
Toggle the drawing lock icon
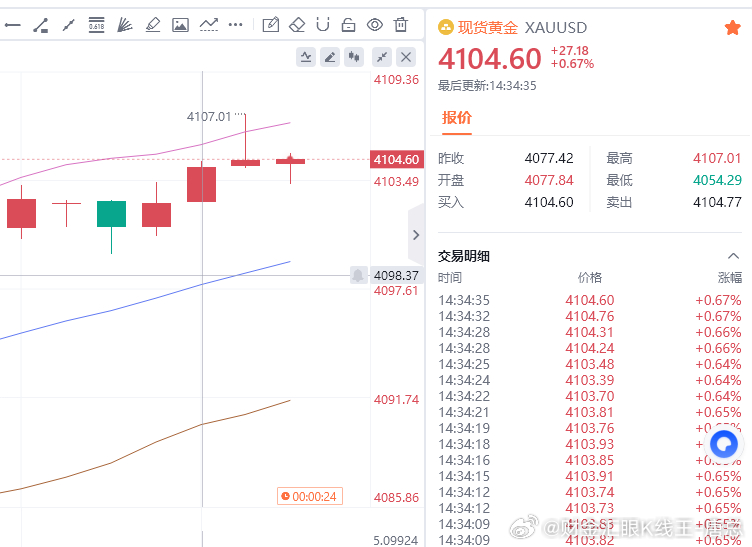click(x=349, y=25)
